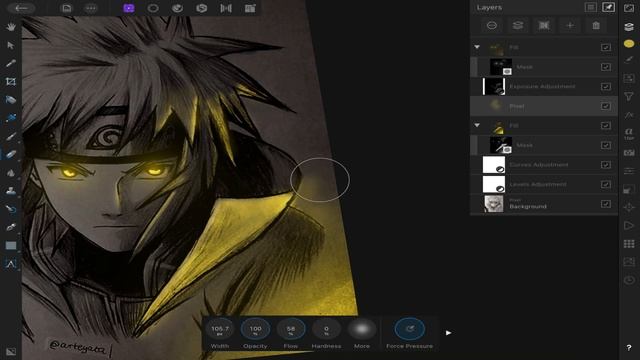This screenshot has height=360, width=640.
Task: Open the Layers studio icon
Action: (x=629, y=27)
